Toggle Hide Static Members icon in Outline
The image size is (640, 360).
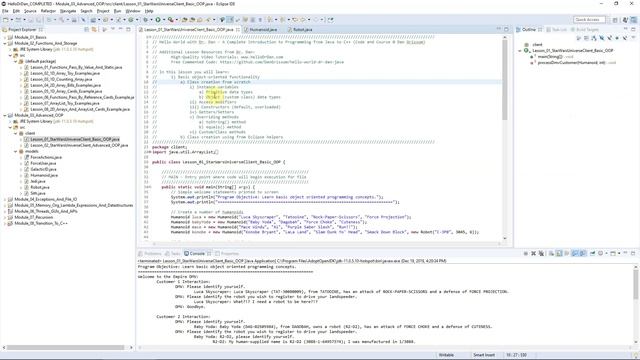pos(609,38)
